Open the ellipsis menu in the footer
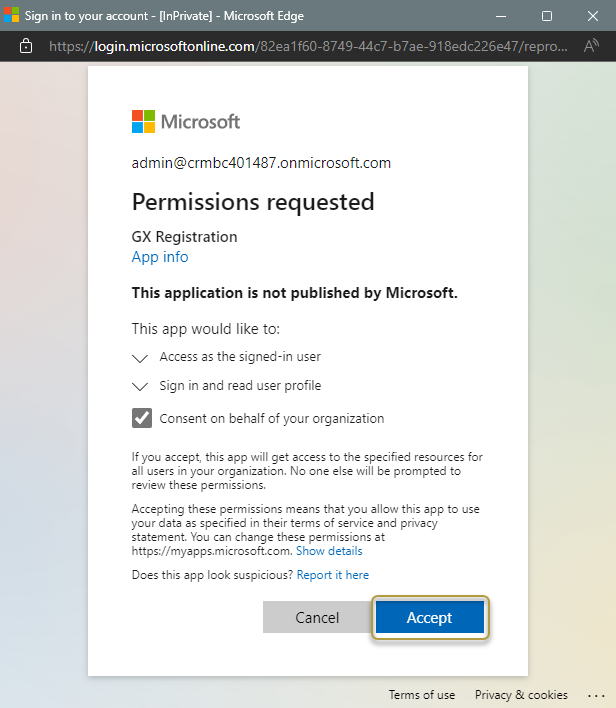Viewport: 616px width, 708px height. pos(597,695)
